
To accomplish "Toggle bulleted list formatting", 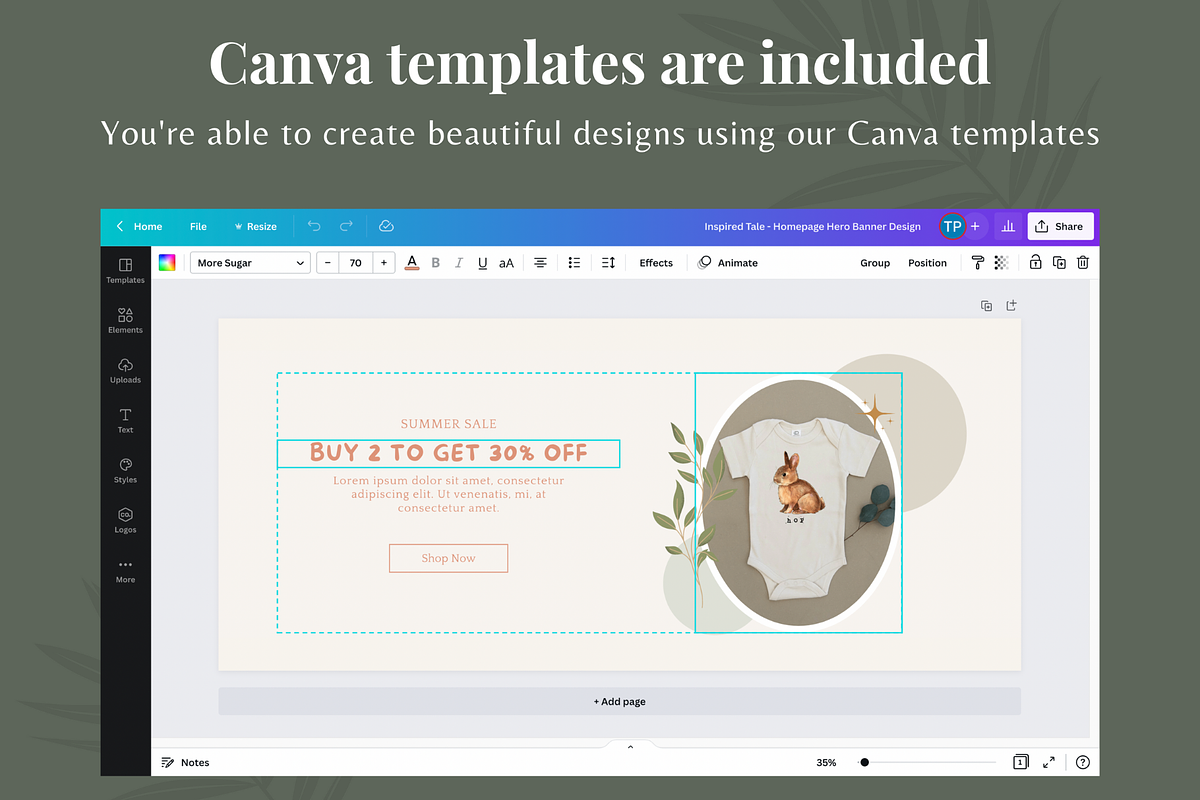I will (x=574, y=263).
